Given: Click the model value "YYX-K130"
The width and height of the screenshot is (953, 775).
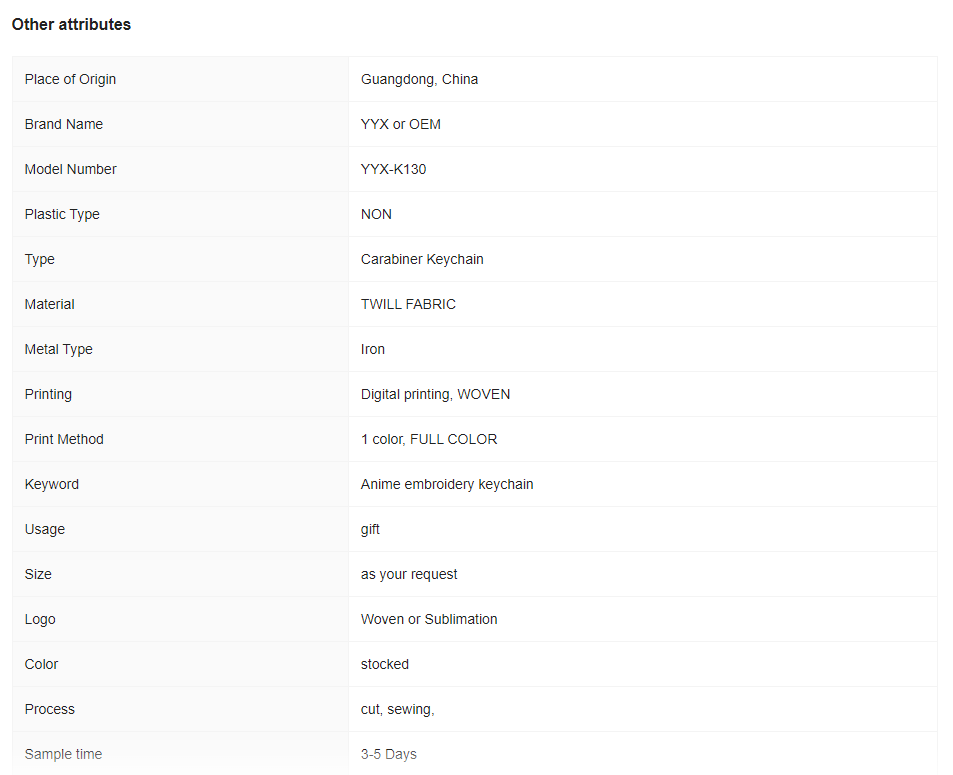Looking at the screenshot, I should coord(393,169).
